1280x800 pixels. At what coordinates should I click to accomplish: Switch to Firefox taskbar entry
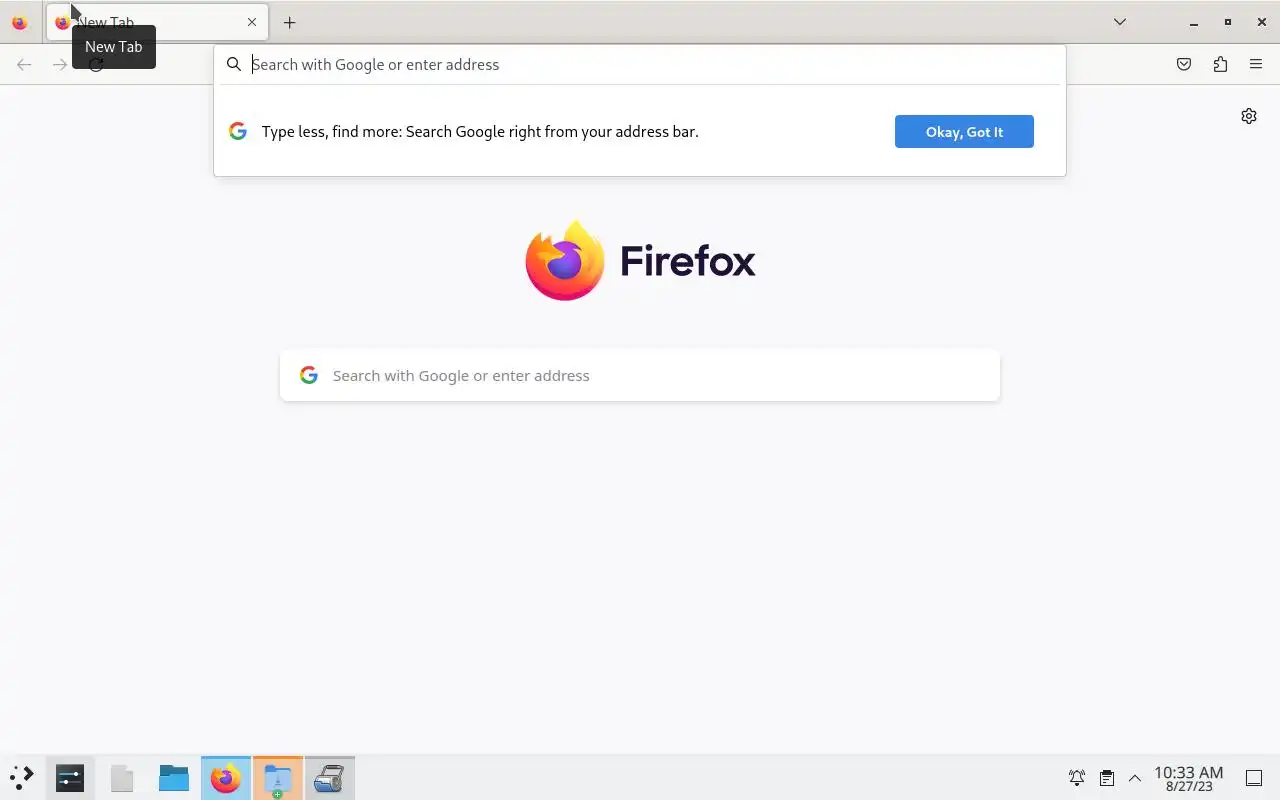(x=226, y=777)
